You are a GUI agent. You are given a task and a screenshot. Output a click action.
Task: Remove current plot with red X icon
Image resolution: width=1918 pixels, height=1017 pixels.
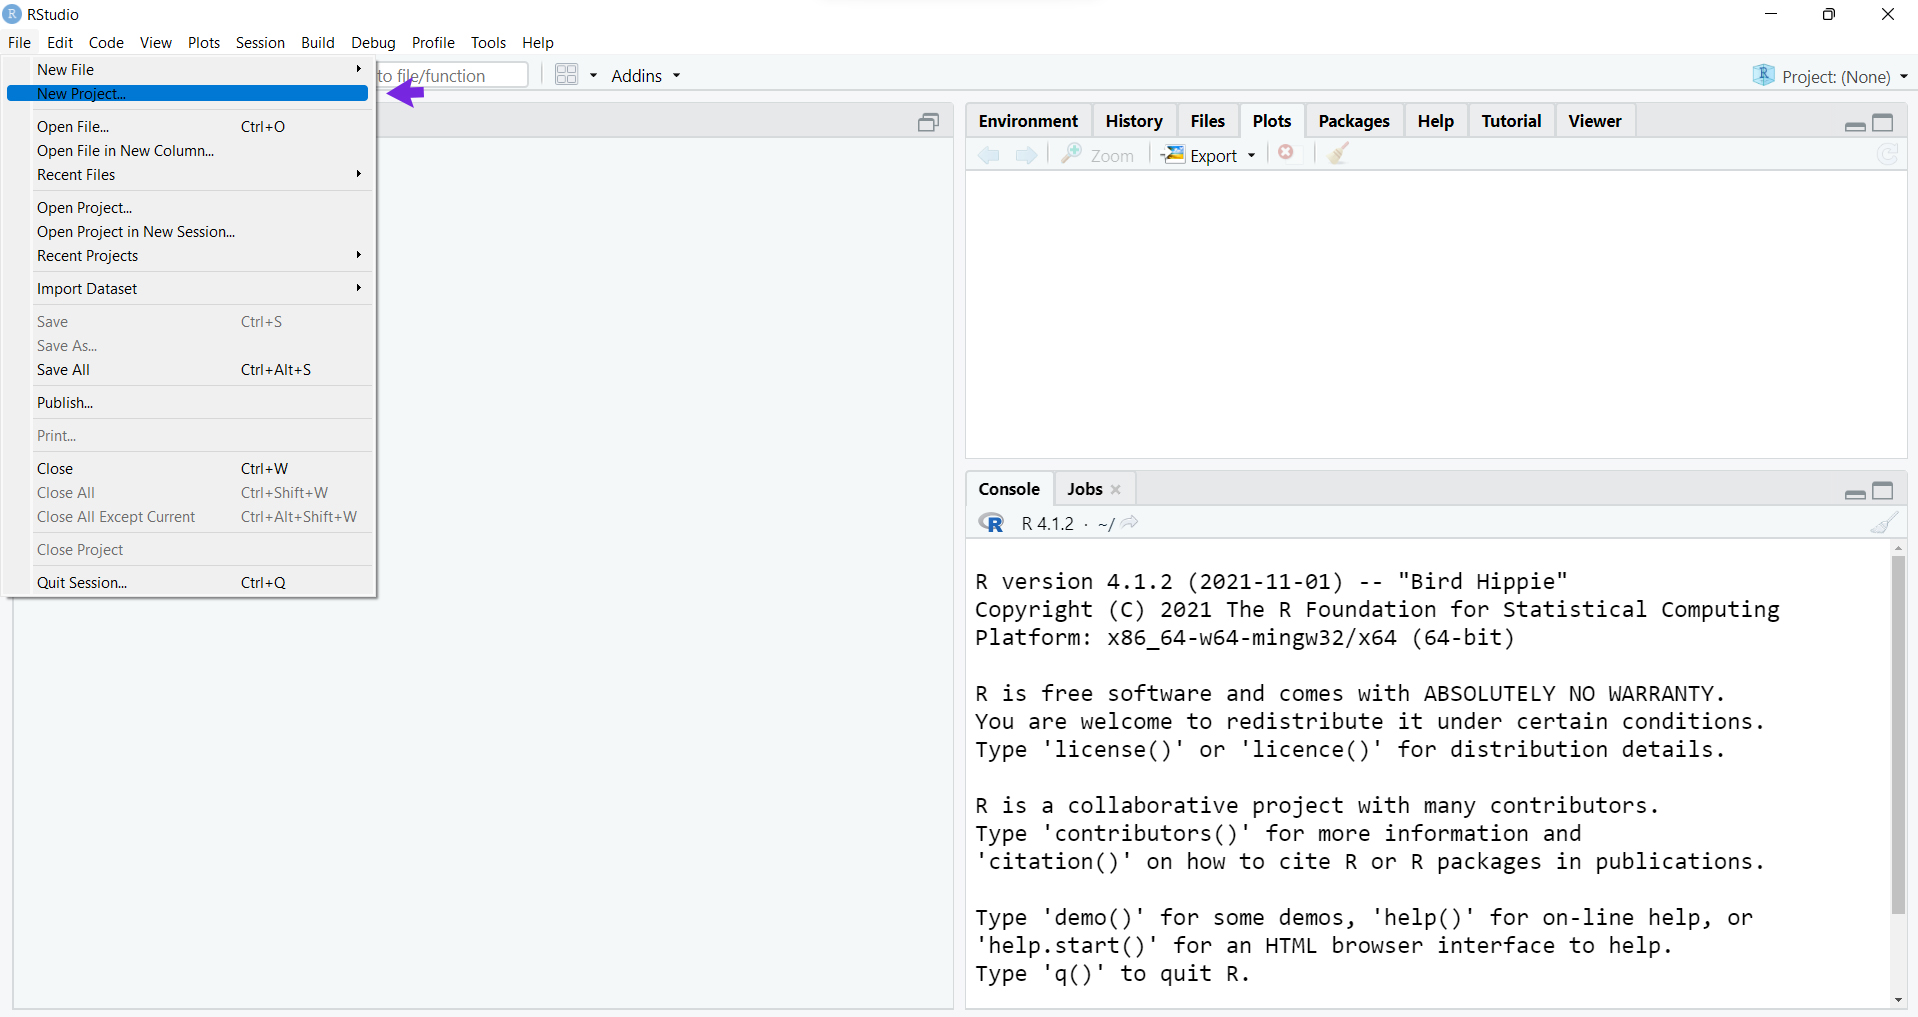[x=1287, y=153]
